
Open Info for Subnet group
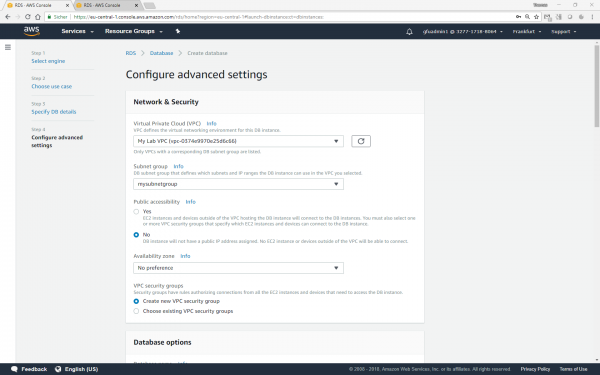click(x=179, y=166)
